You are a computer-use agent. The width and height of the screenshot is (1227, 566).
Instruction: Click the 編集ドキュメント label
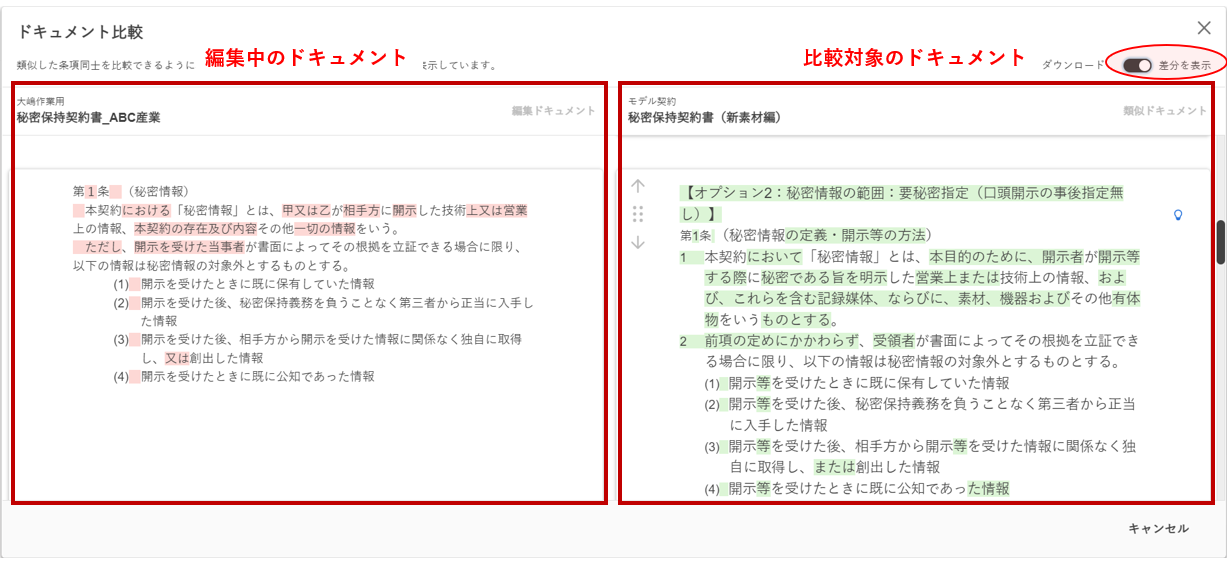553,111
